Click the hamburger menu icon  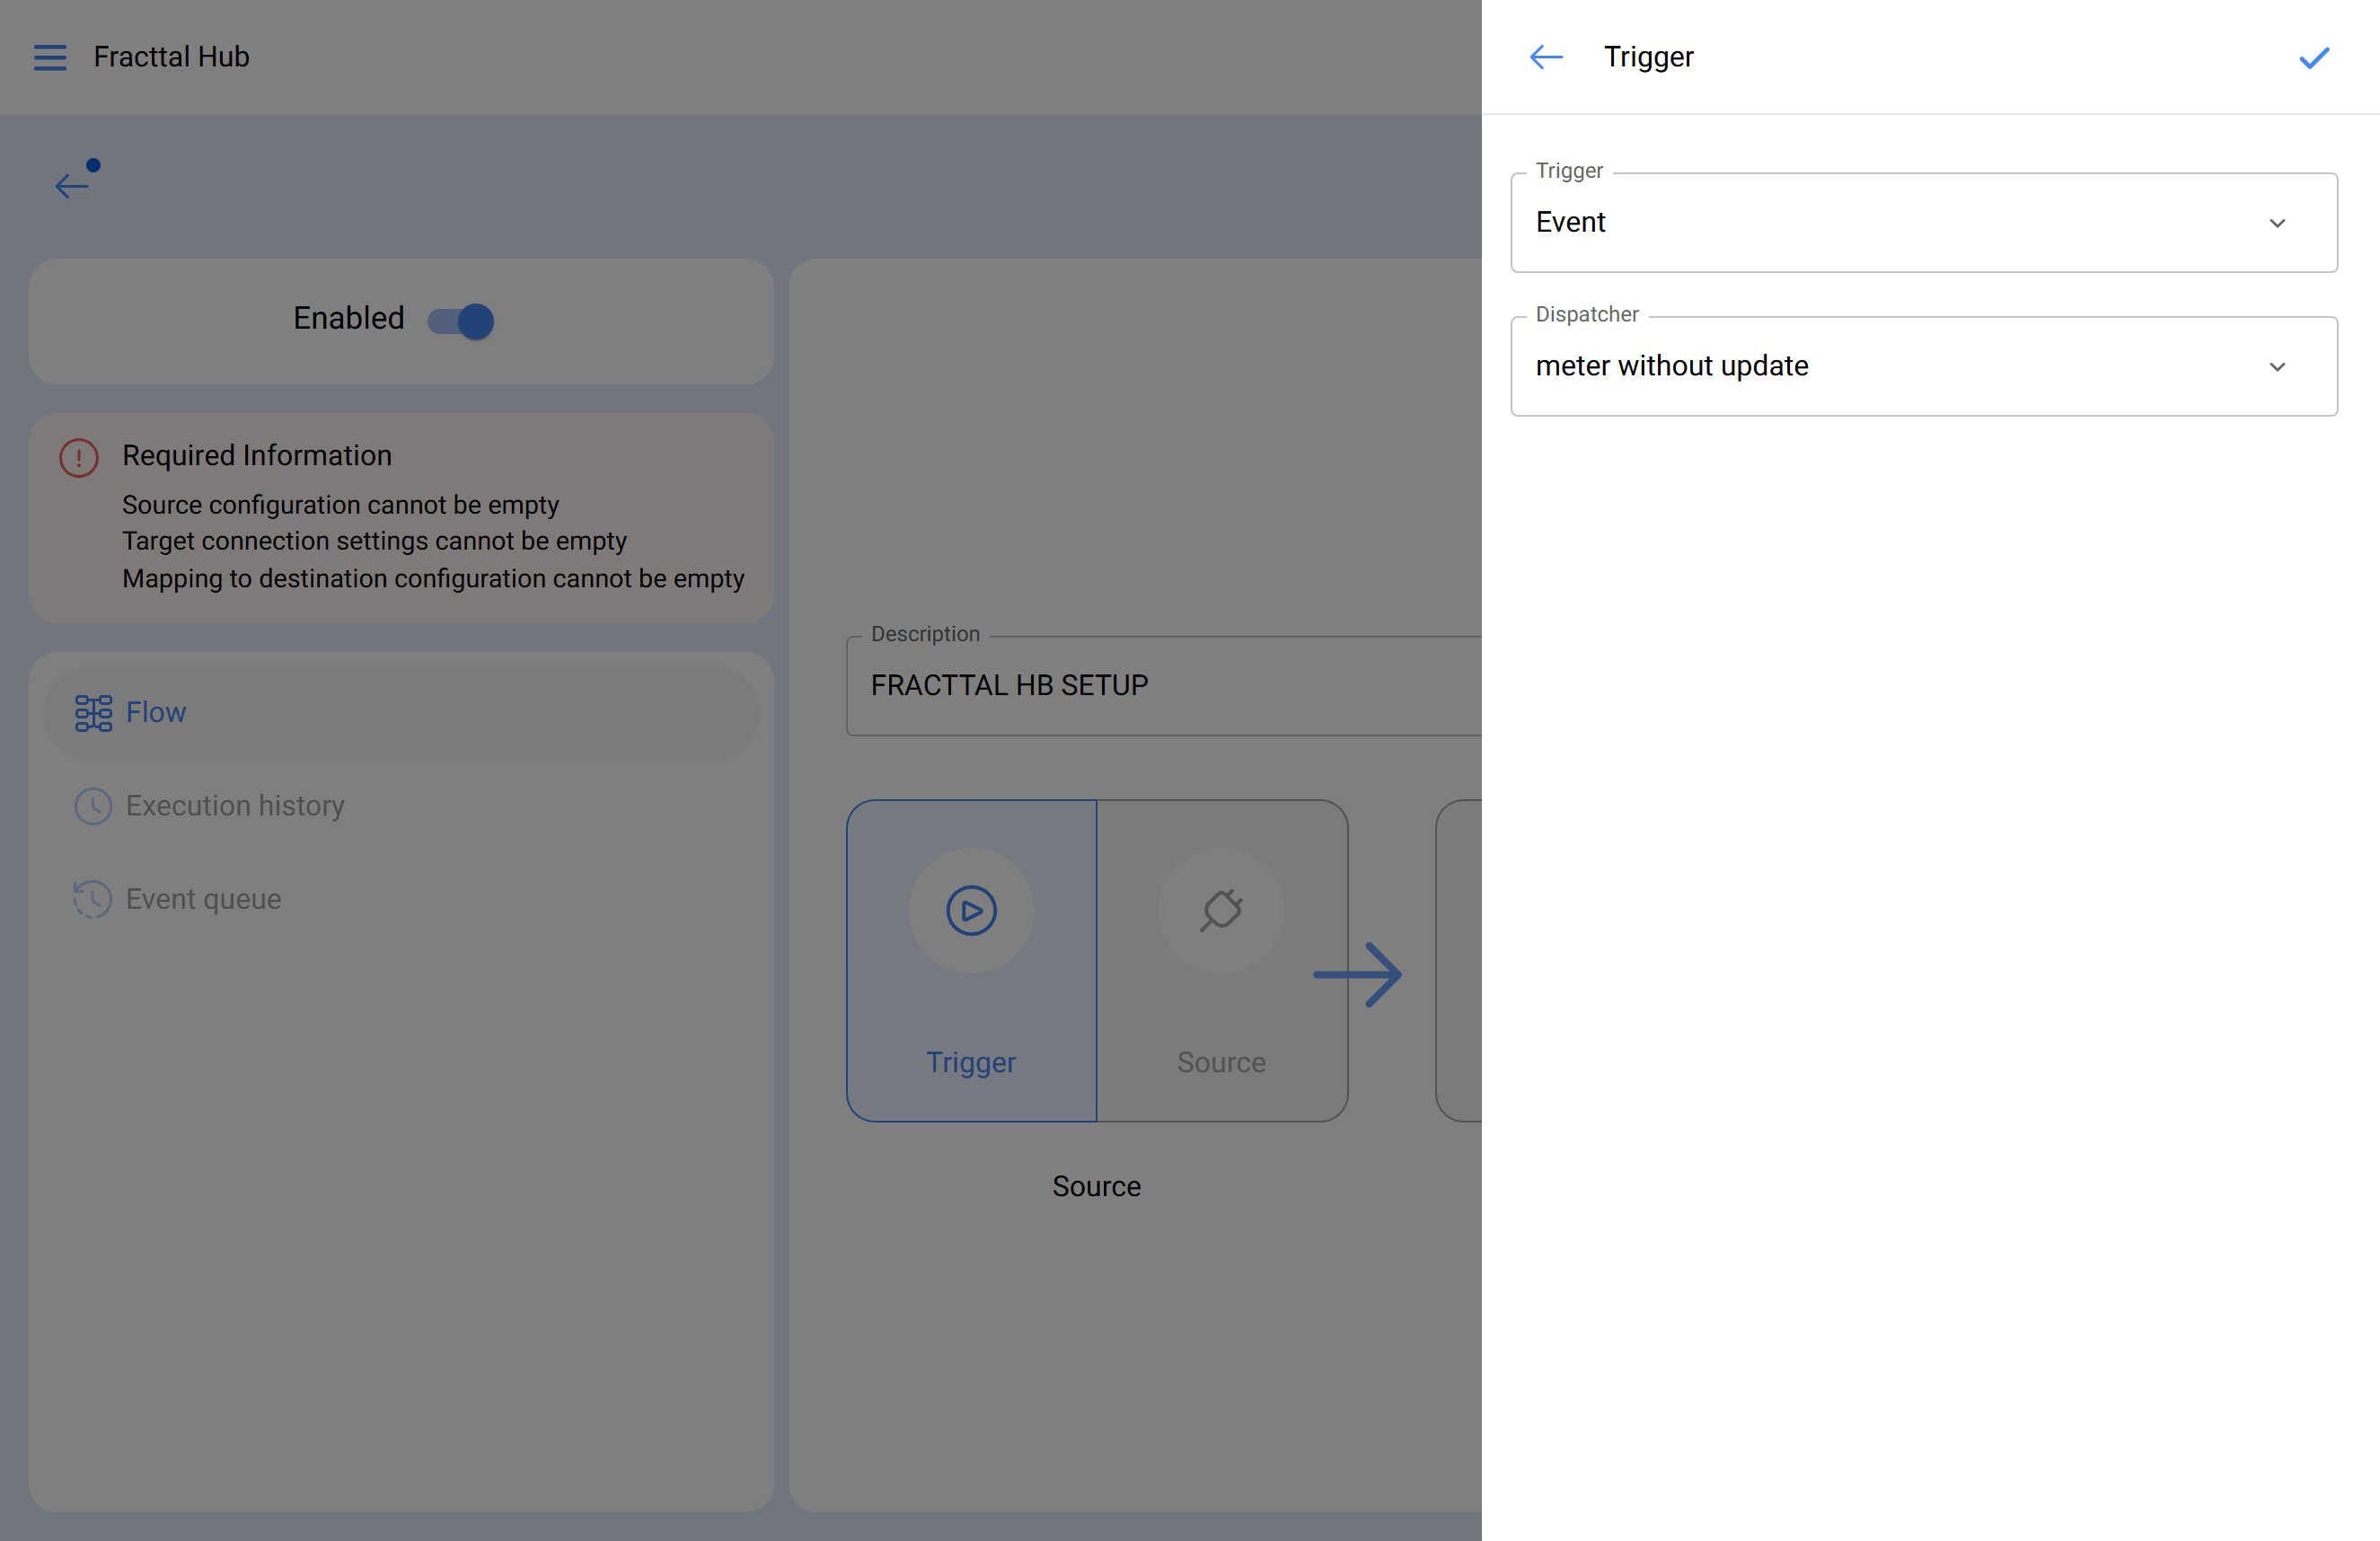50,57
